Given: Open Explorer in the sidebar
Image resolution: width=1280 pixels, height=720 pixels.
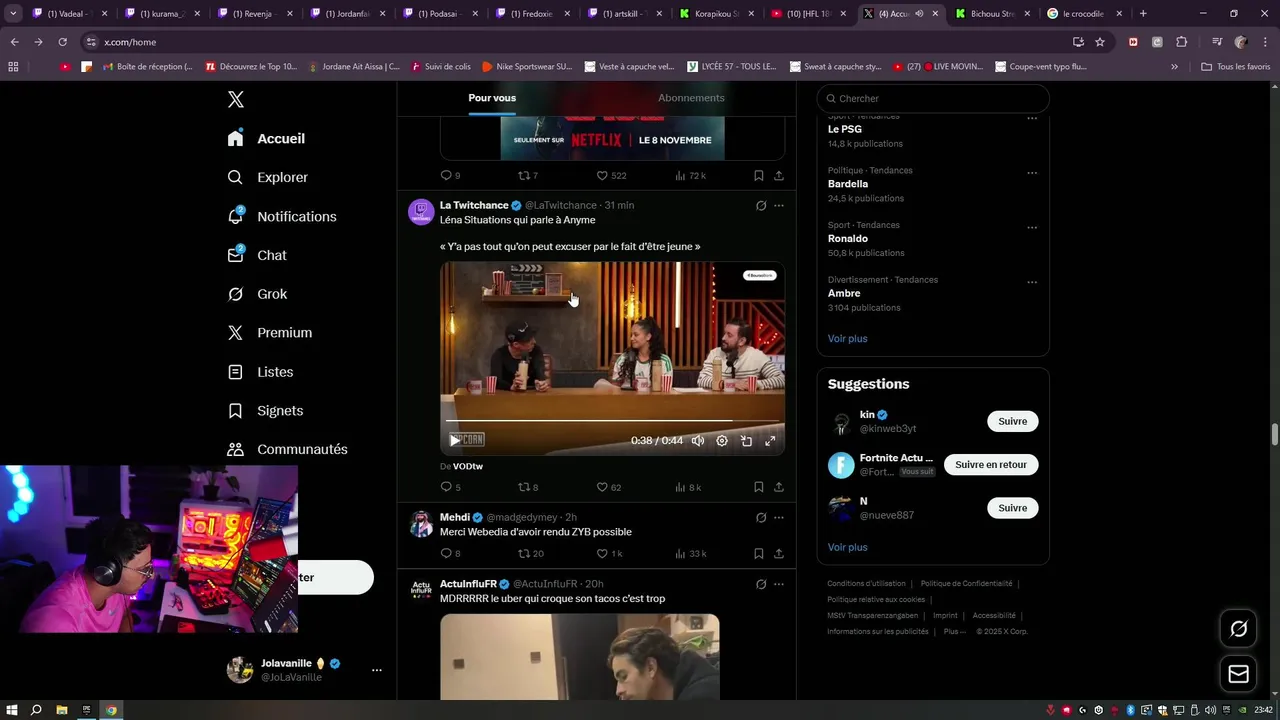Looking at the screenshot, I should [267, 178].
